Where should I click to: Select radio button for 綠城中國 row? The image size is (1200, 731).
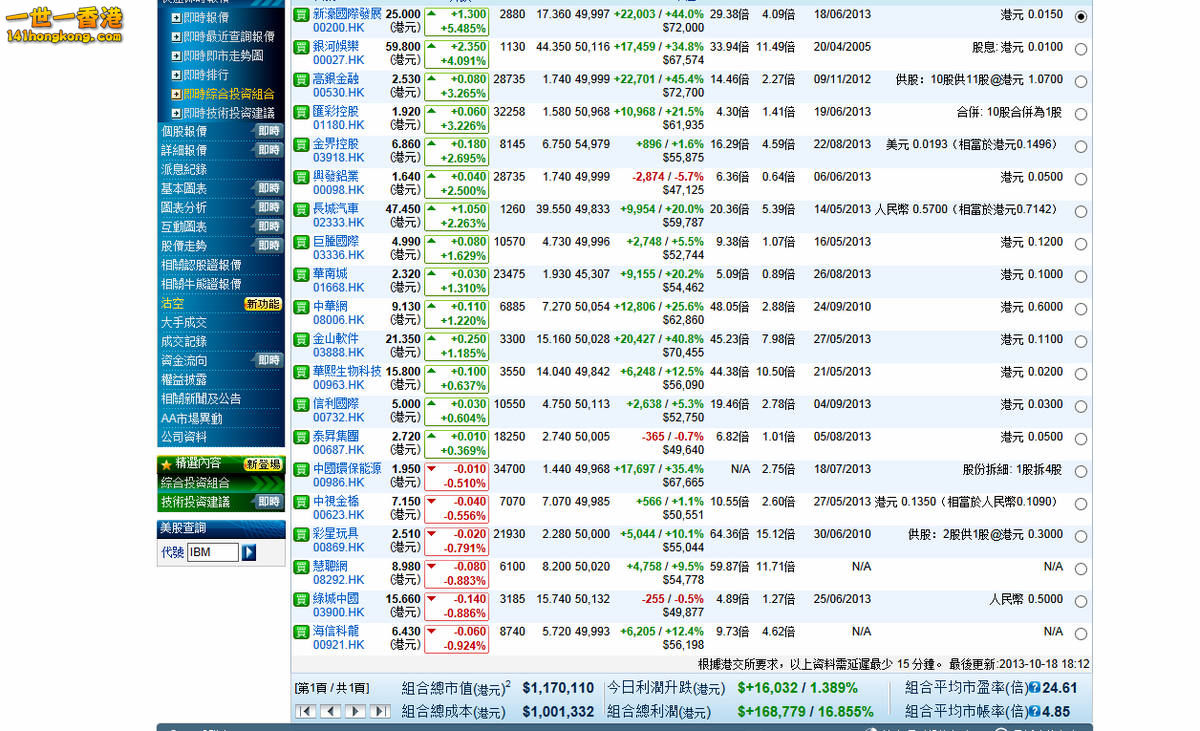click(x=1081, y=602)
